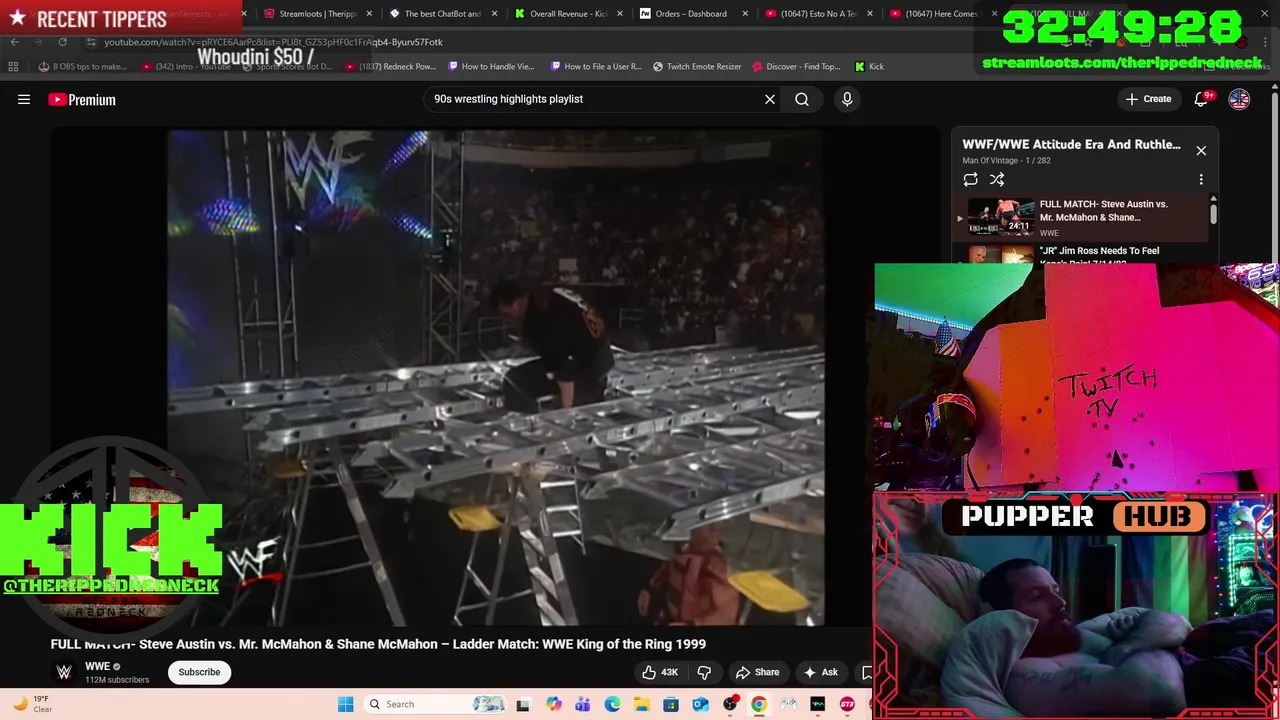Viewport: 1280px width, 720px height.
Task: Open How to File a User R... bookmark
Action: (596, 66)
